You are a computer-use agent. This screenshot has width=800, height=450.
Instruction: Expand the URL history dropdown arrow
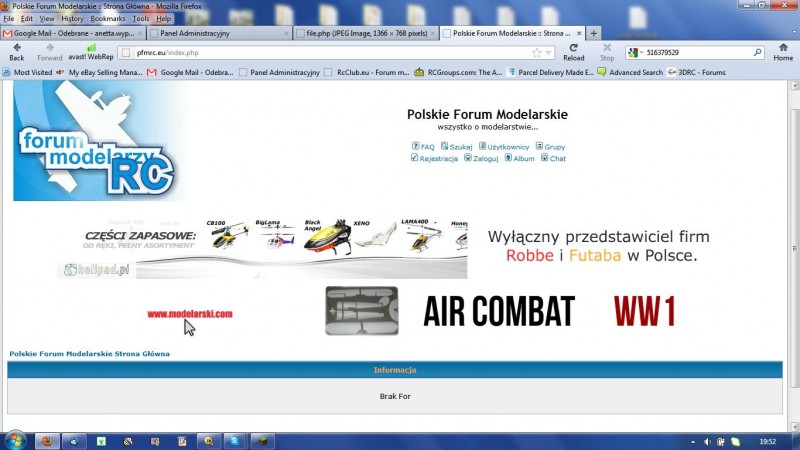[x=548, y=53]
